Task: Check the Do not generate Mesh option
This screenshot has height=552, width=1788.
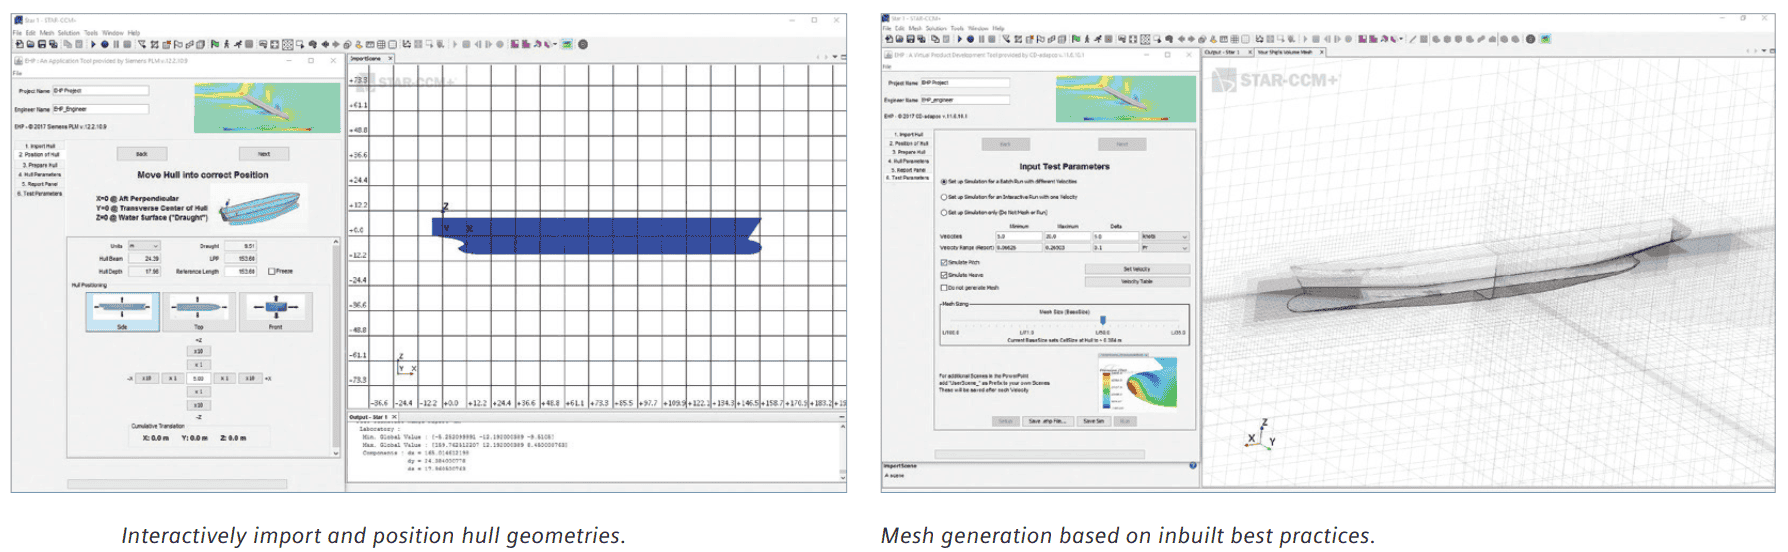Action: (x=944, y=287)
